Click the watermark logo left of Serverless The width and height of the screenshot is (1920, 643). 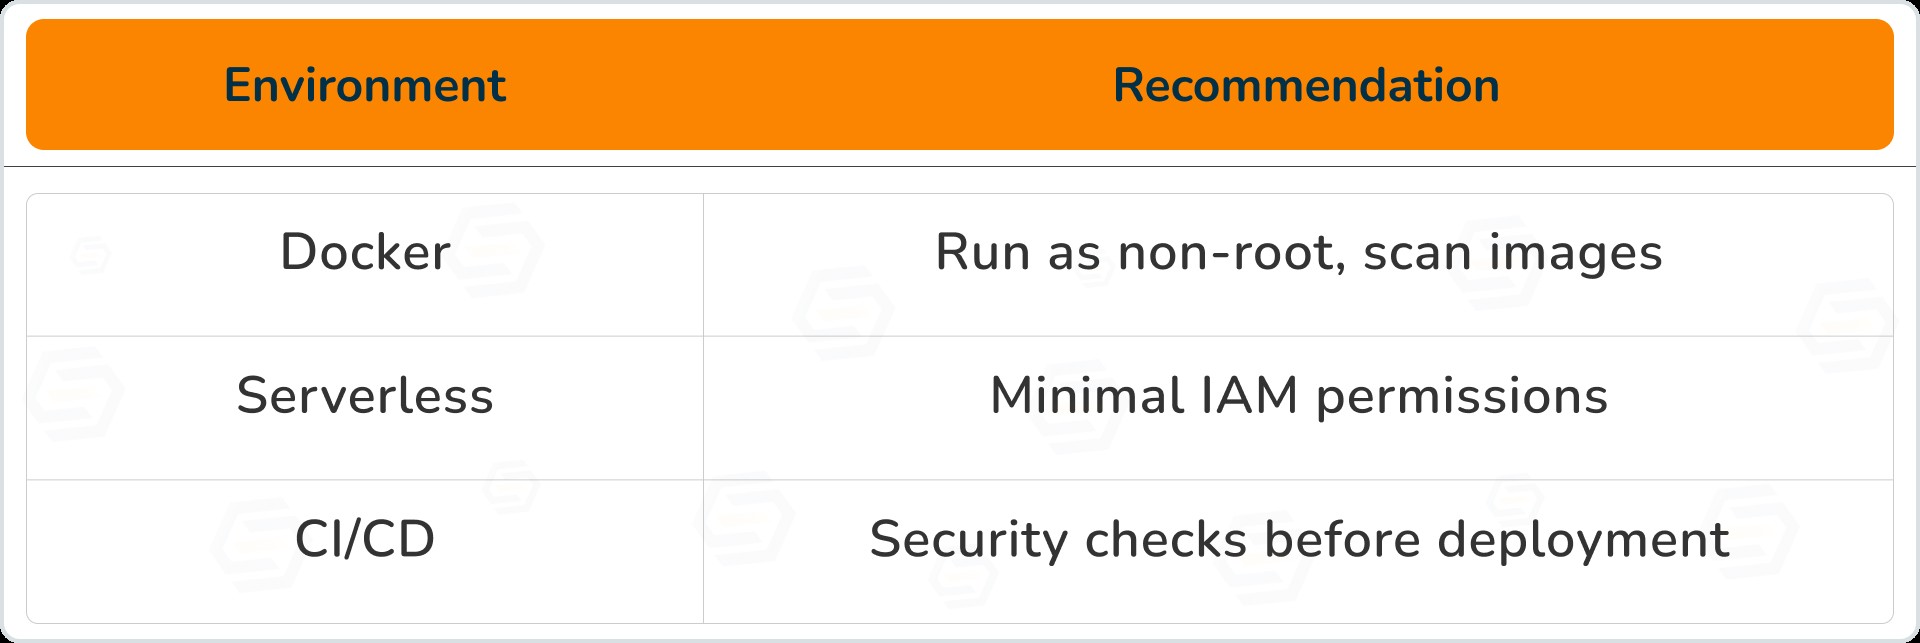75,395
